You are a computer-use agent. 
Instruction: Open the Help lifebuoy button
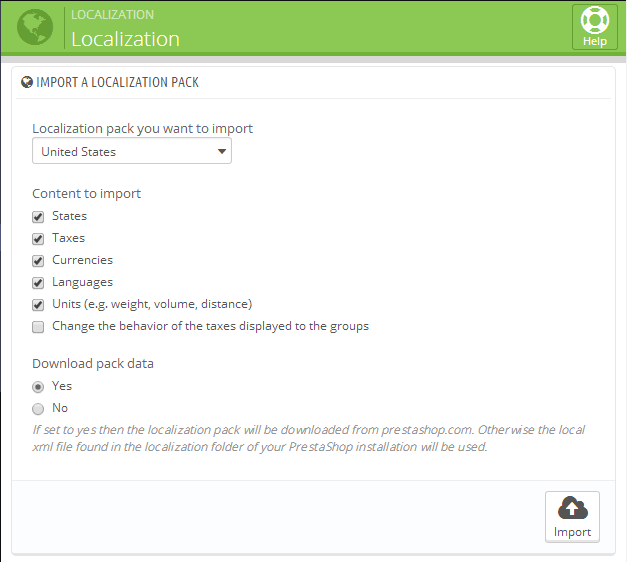click(595, 27)
